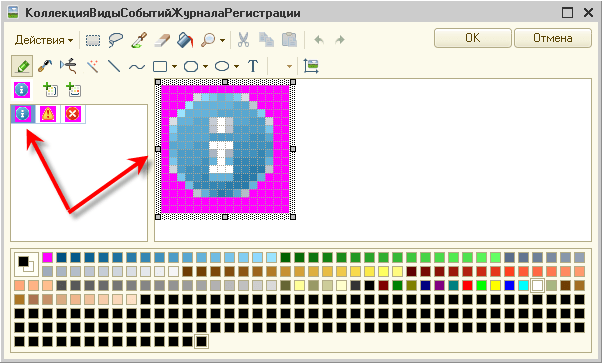Click the enlarged info icon on canvas
Image resolution: width=602 pixels, height=363 pixels.
click(x=225, y=149)
